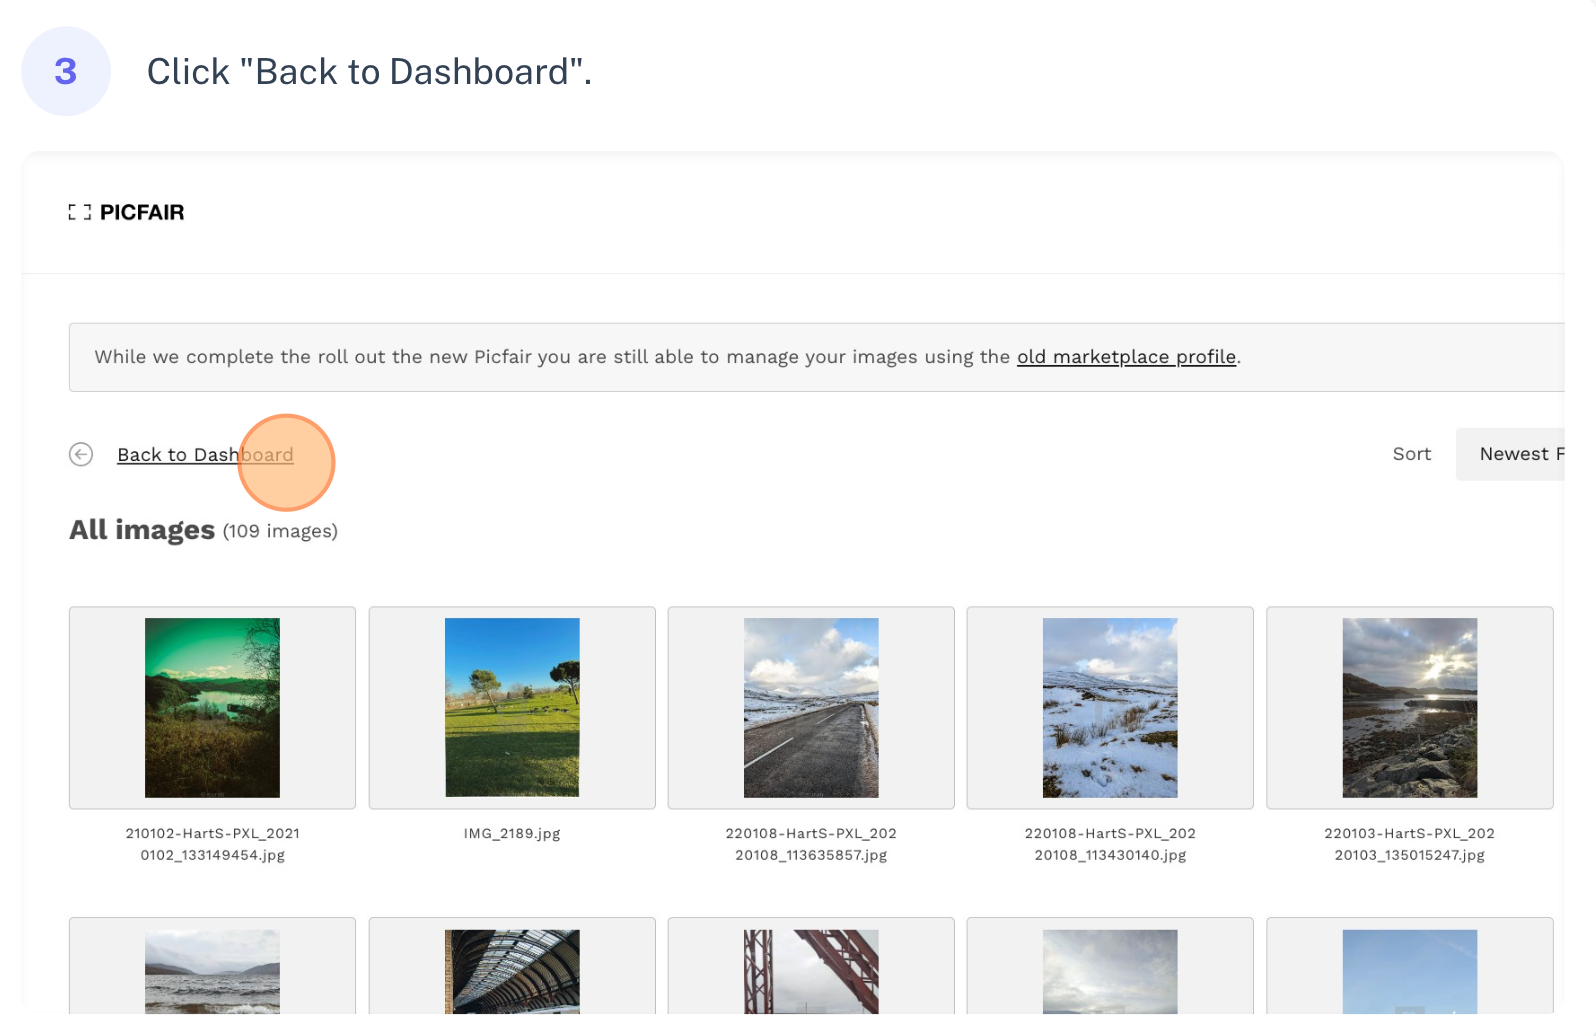Click the (109 images) count text

pos(280,531)
